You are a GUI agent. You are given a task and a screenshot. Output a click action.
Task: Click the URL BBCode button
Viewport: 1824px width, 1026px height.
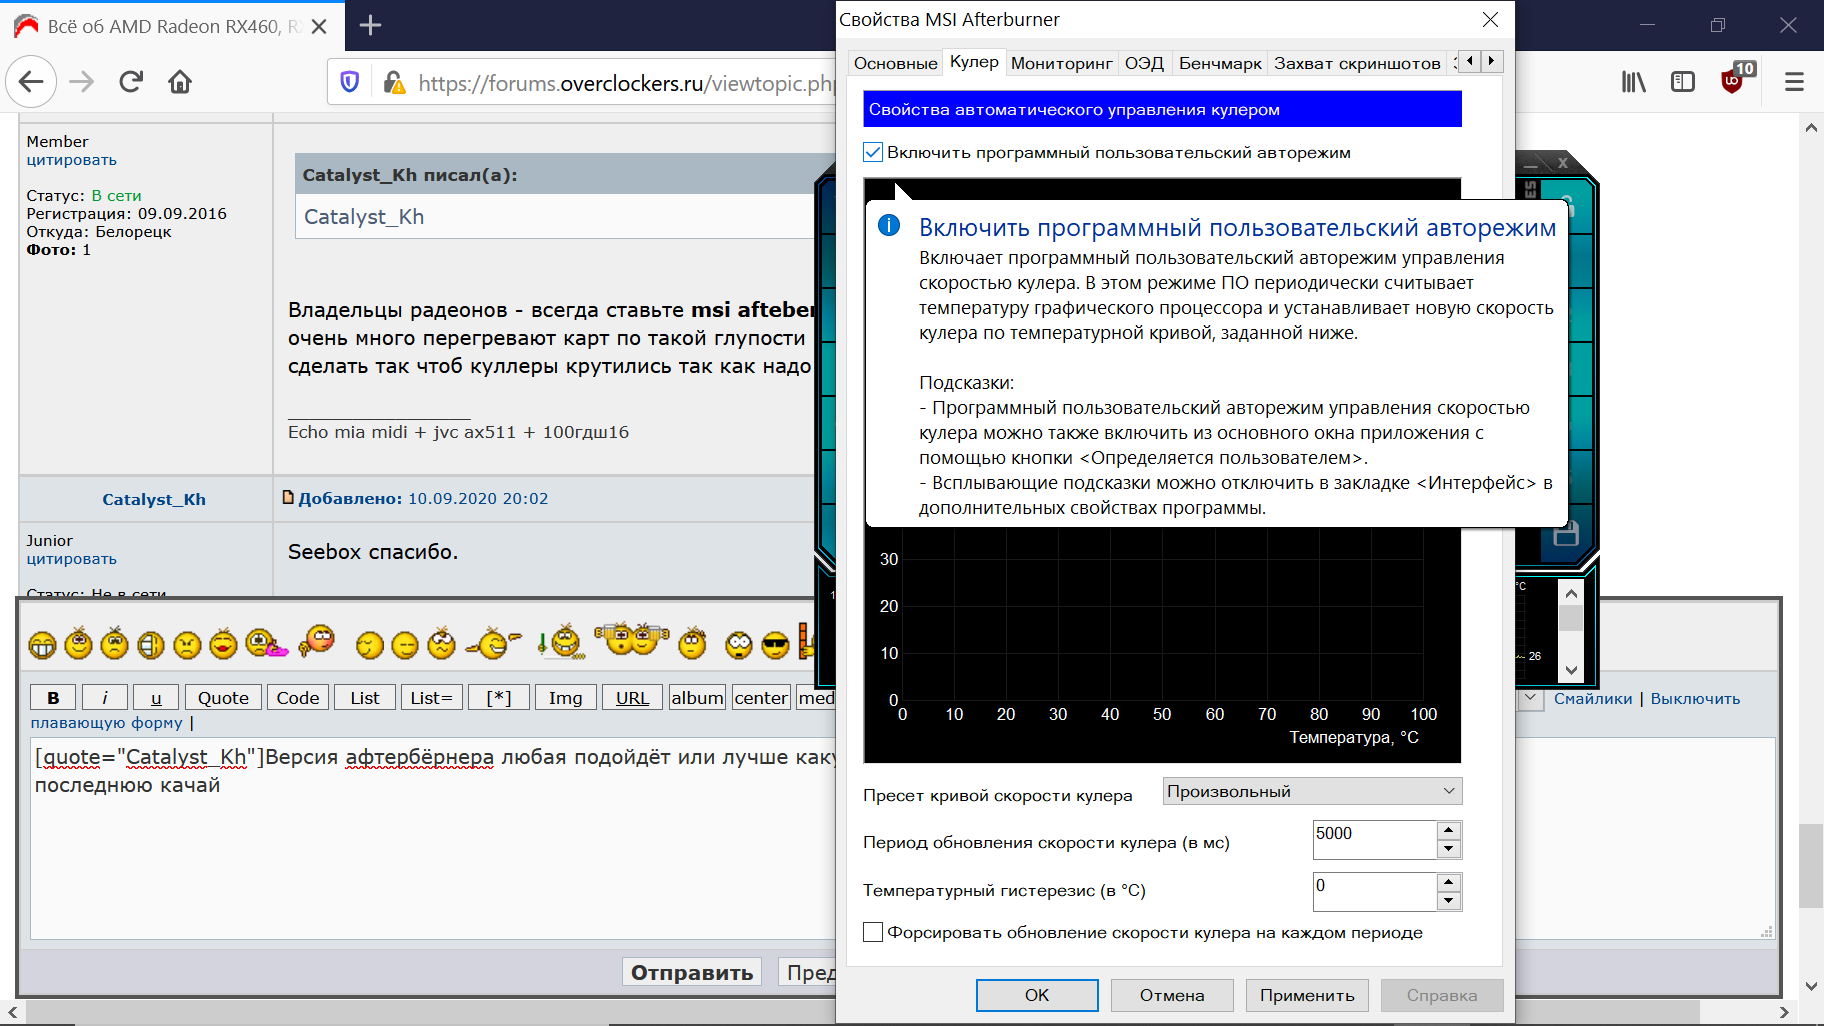(632, 698)
